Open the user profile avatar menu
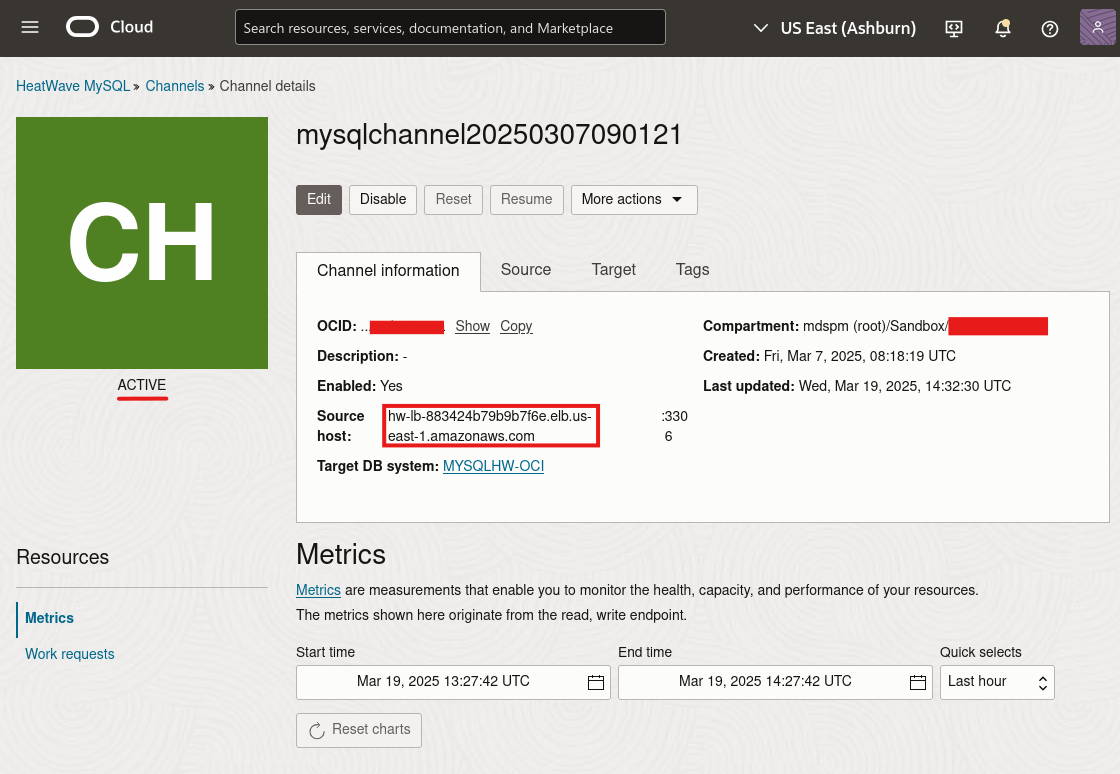The image size is (1120, 774). (1097, 27)
